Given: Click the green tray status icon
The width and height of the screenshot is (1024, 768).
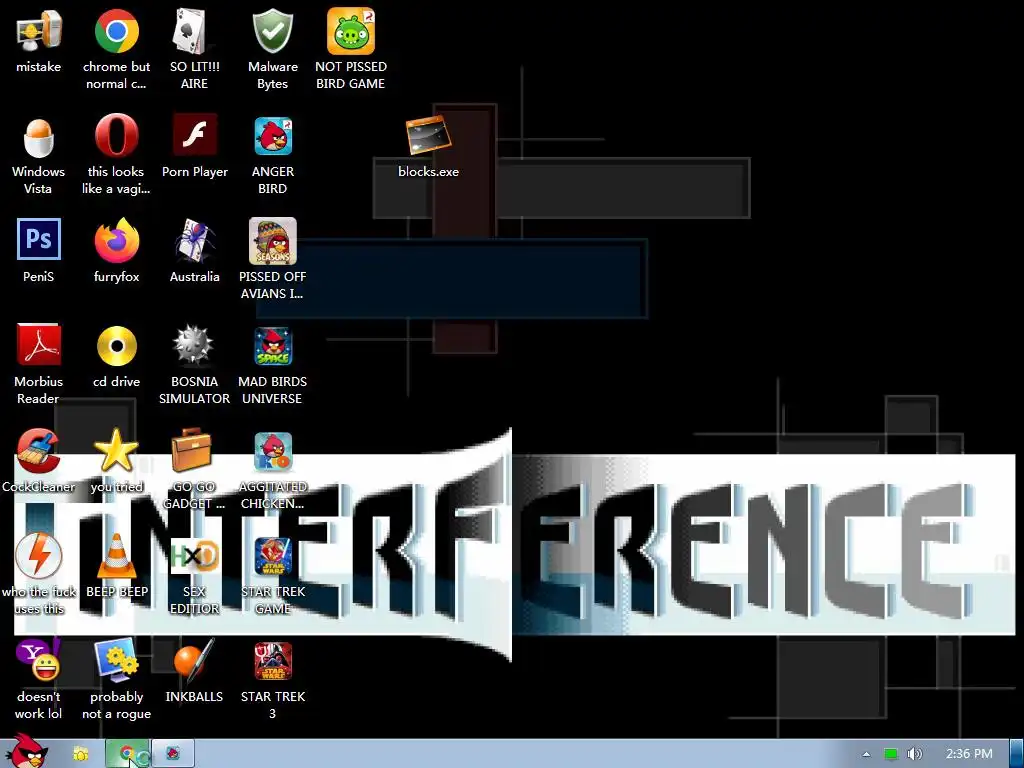Looking at the screenshot, I should click(891, 754).
